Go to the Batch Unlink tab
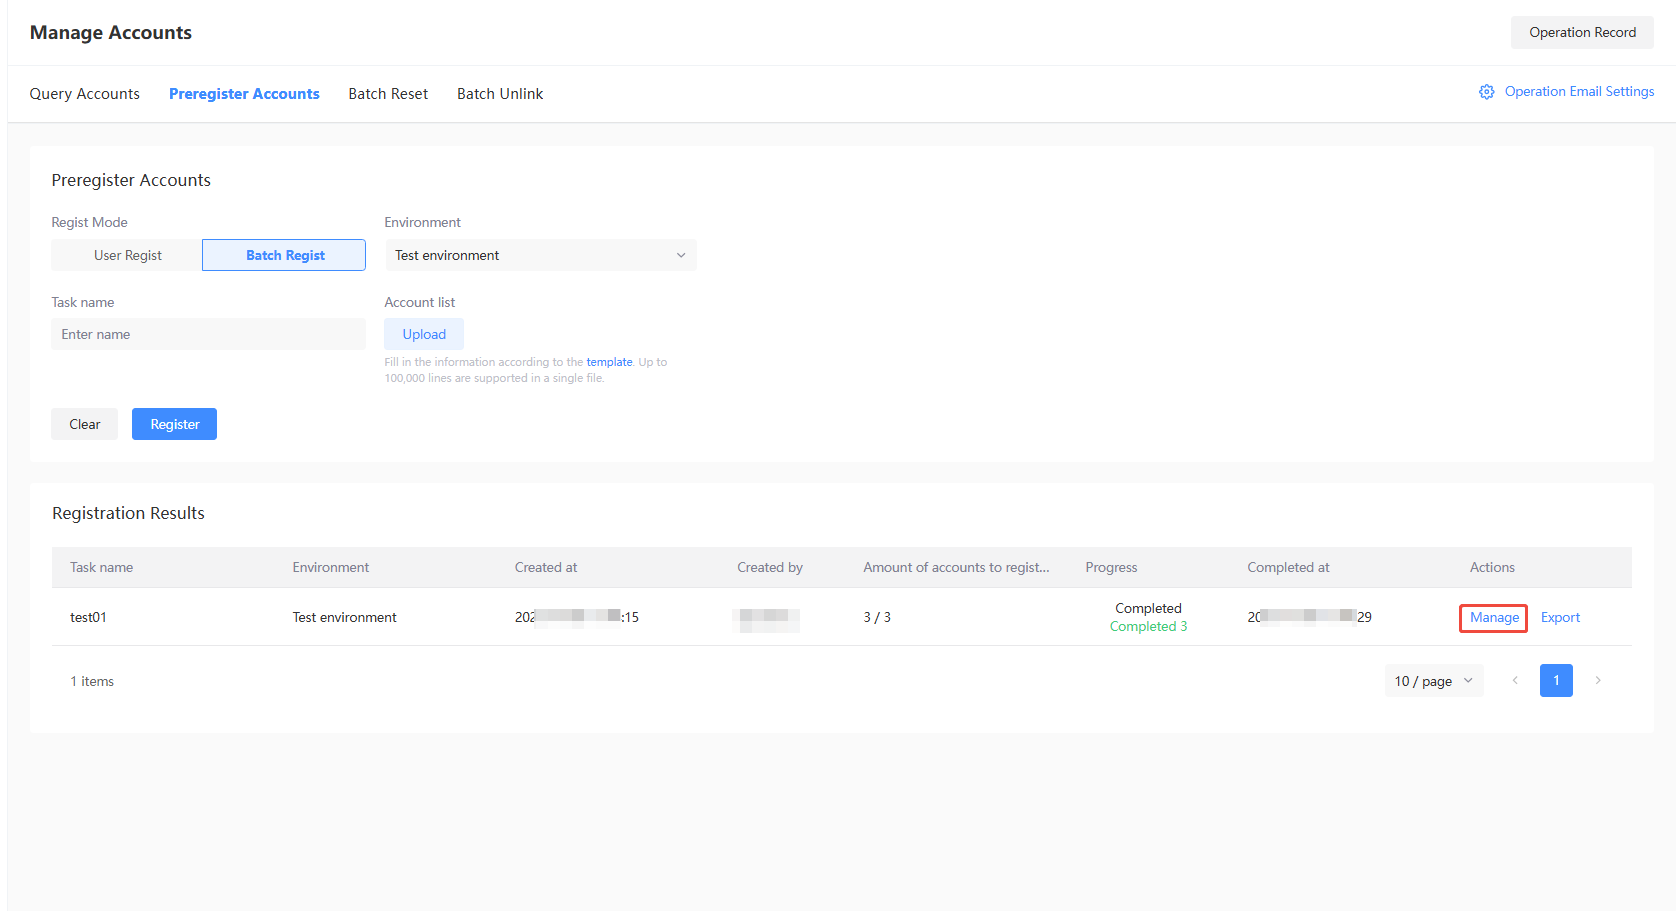 pyautogui.click(x=500, y=94)
